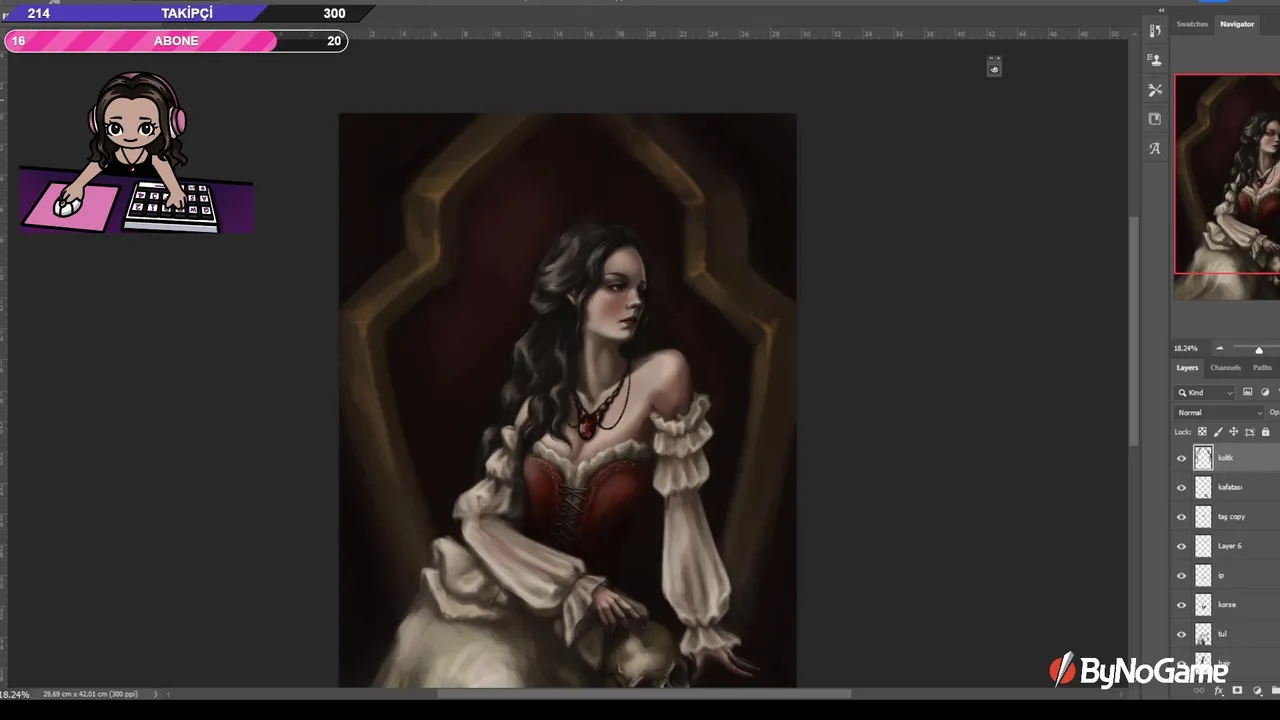The width and height of the screenshot is (1280, 720).
Task: Select the korse layer name
Action: coord(1227,605)
